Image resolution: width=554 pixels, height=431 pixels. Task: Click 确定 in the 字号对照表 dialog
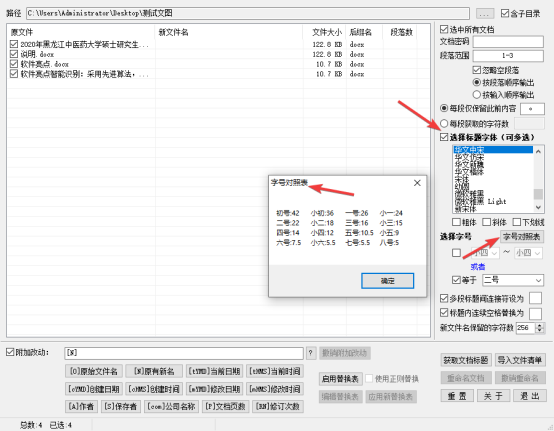click(388, 281)
